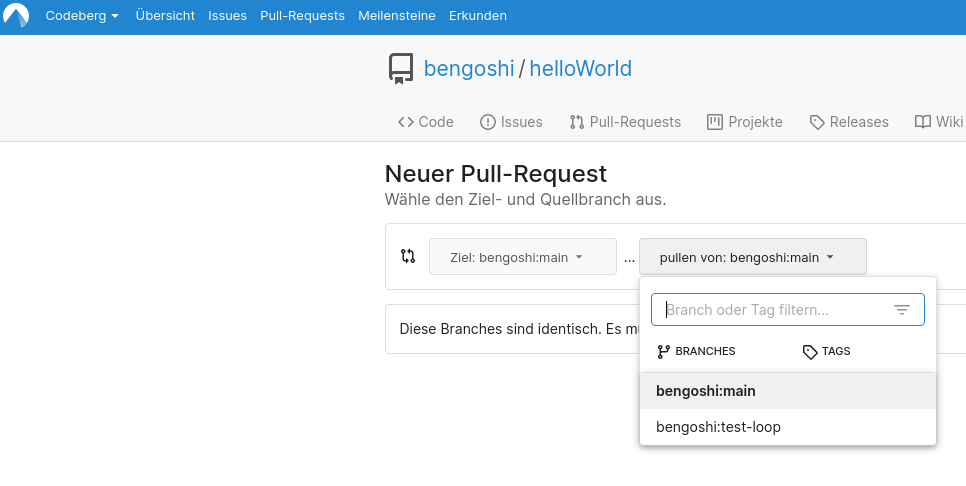Switch to the Code tab
Screen dimensions: 966x486
point(426,122)
